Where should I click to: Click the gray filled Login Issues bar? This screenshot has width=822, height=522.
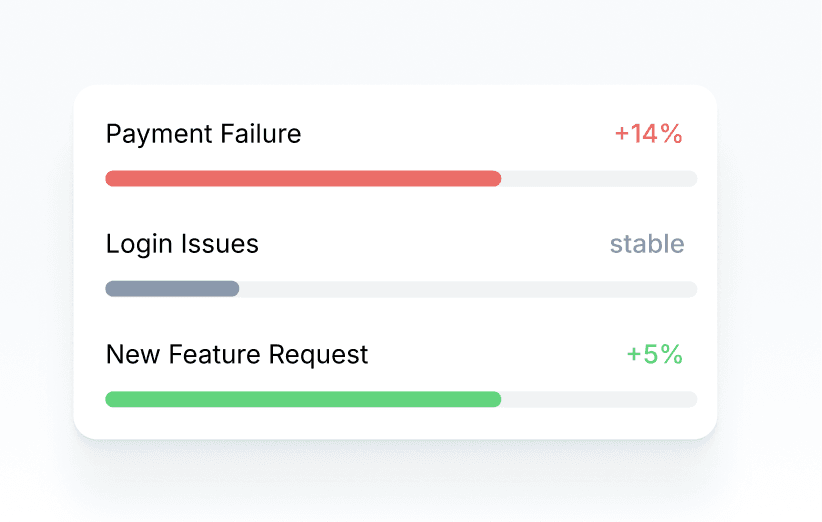172,289
